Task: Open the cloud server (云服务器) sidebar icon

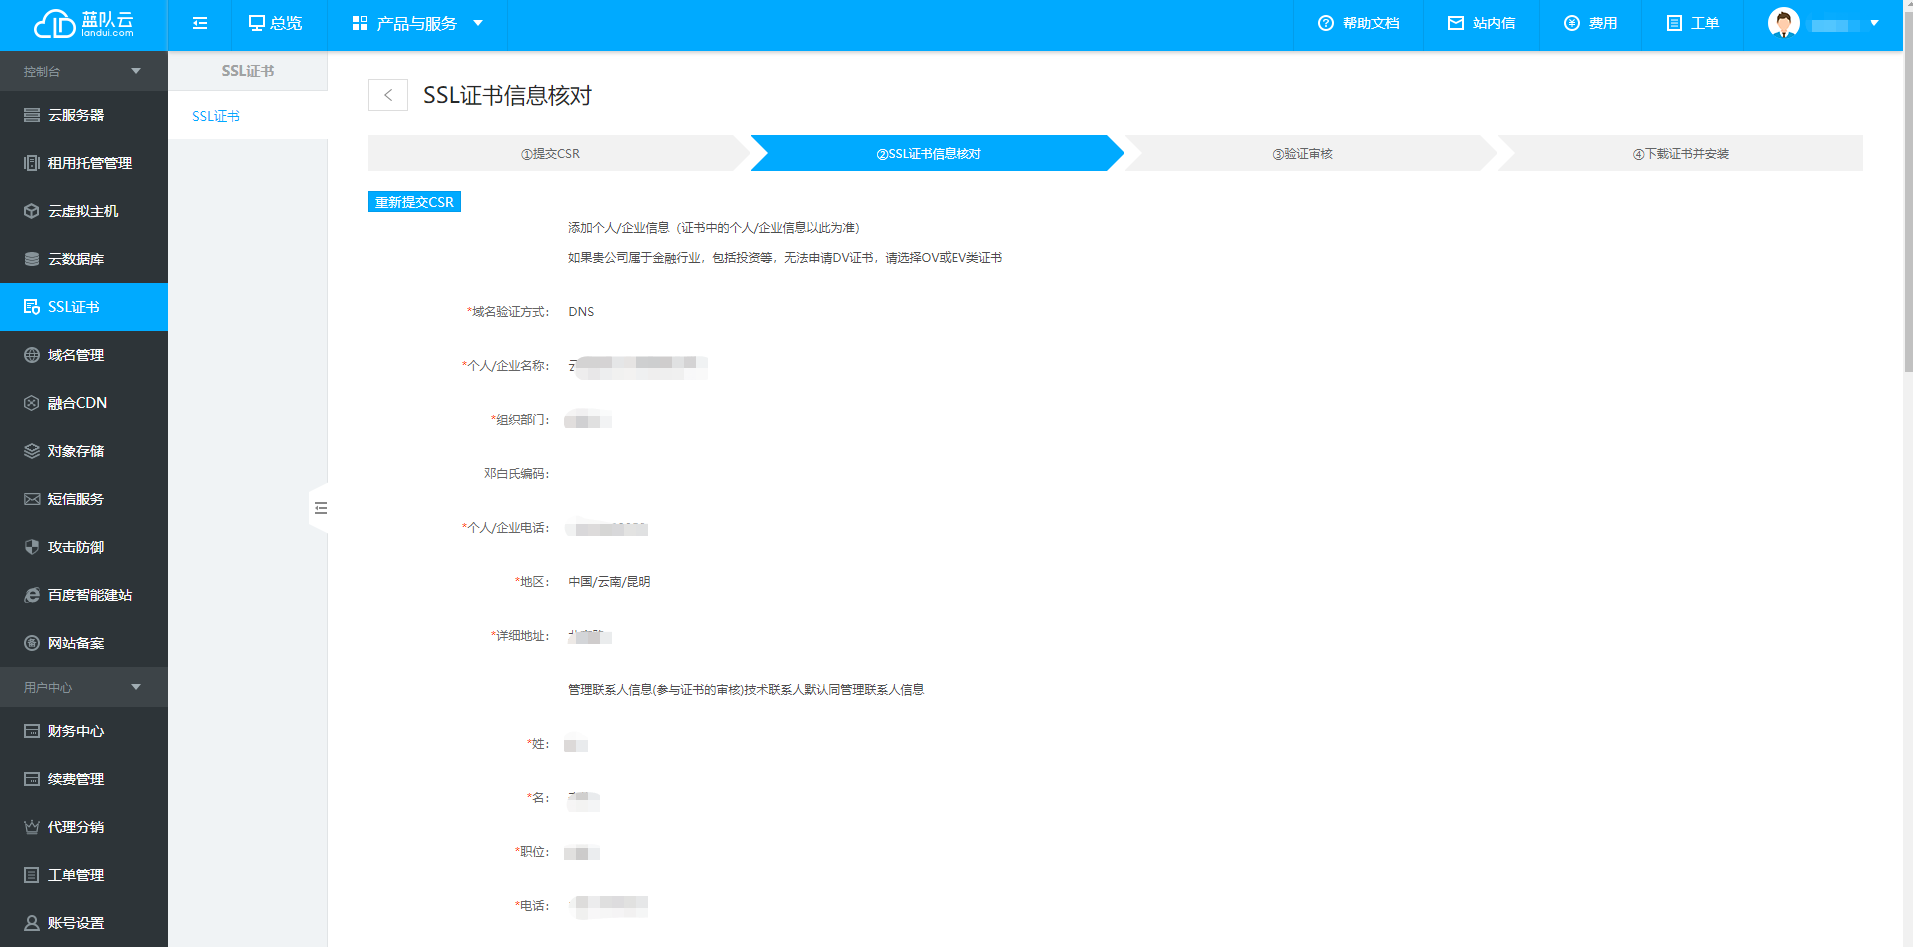Action: 32,115
